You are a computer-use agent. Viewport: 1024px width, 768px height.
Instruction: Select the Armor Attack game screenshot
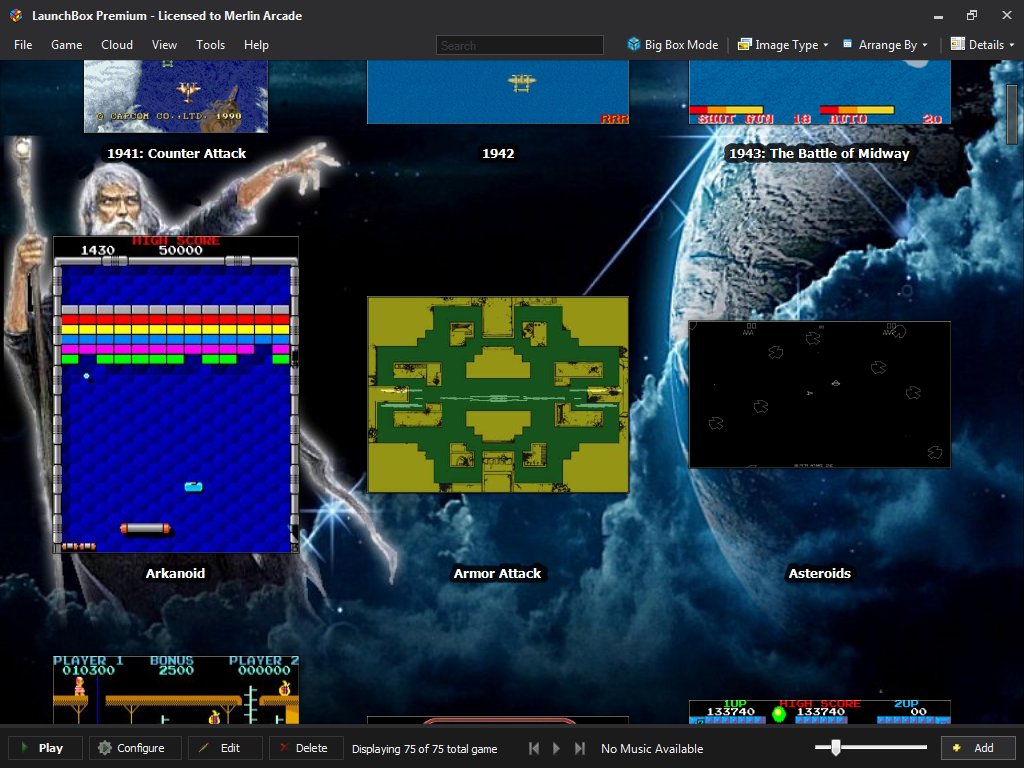pyautogui.click(x=498, y=394)
